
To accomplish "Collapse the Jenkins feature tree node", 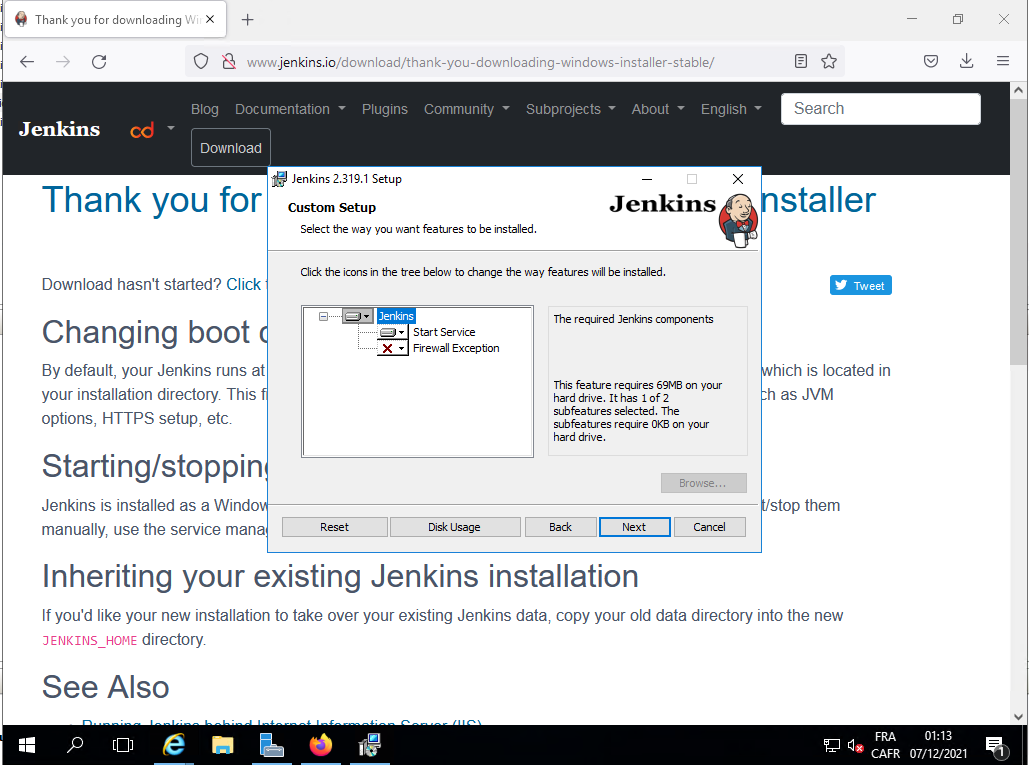I will (323, 316).
